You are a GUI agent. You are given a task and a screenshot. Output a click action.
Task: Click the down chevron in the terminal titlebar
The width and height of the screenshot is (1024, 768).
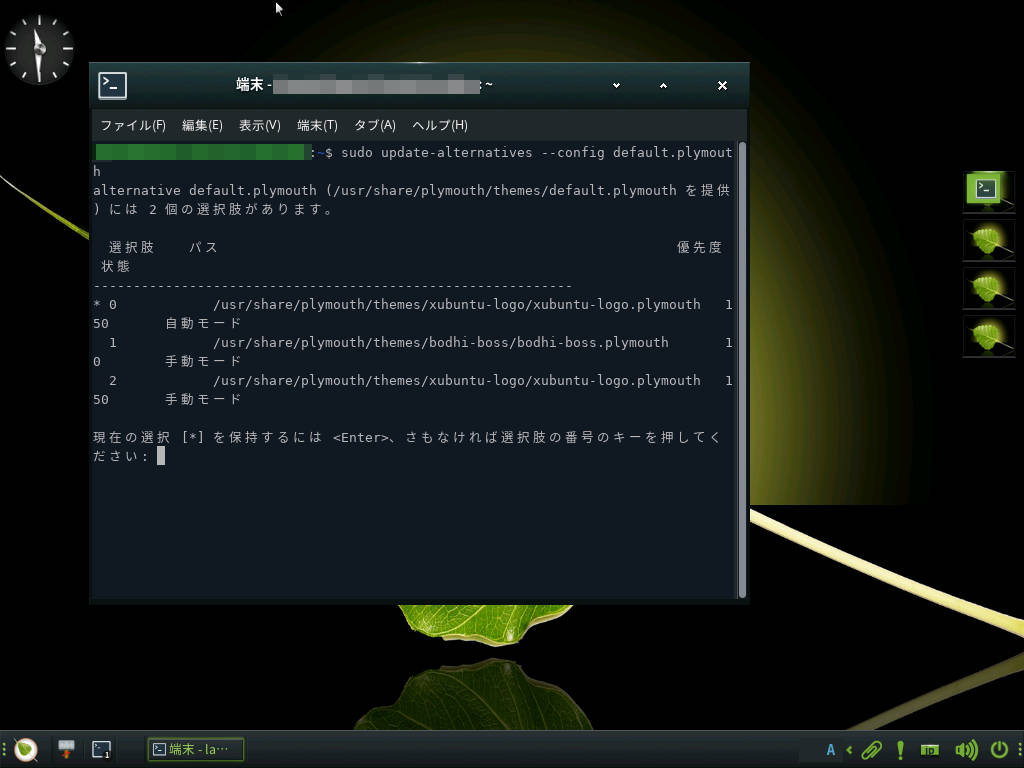616,86
